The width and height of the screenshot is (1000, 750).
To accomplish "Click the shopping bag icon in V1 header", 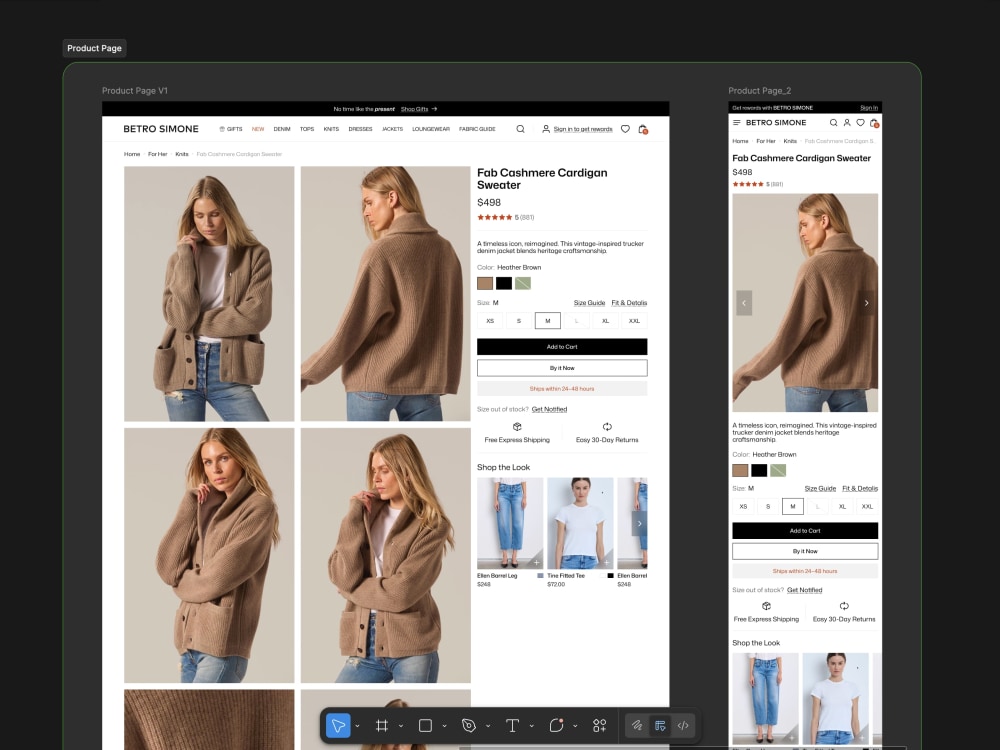I will tap(643, 129).
